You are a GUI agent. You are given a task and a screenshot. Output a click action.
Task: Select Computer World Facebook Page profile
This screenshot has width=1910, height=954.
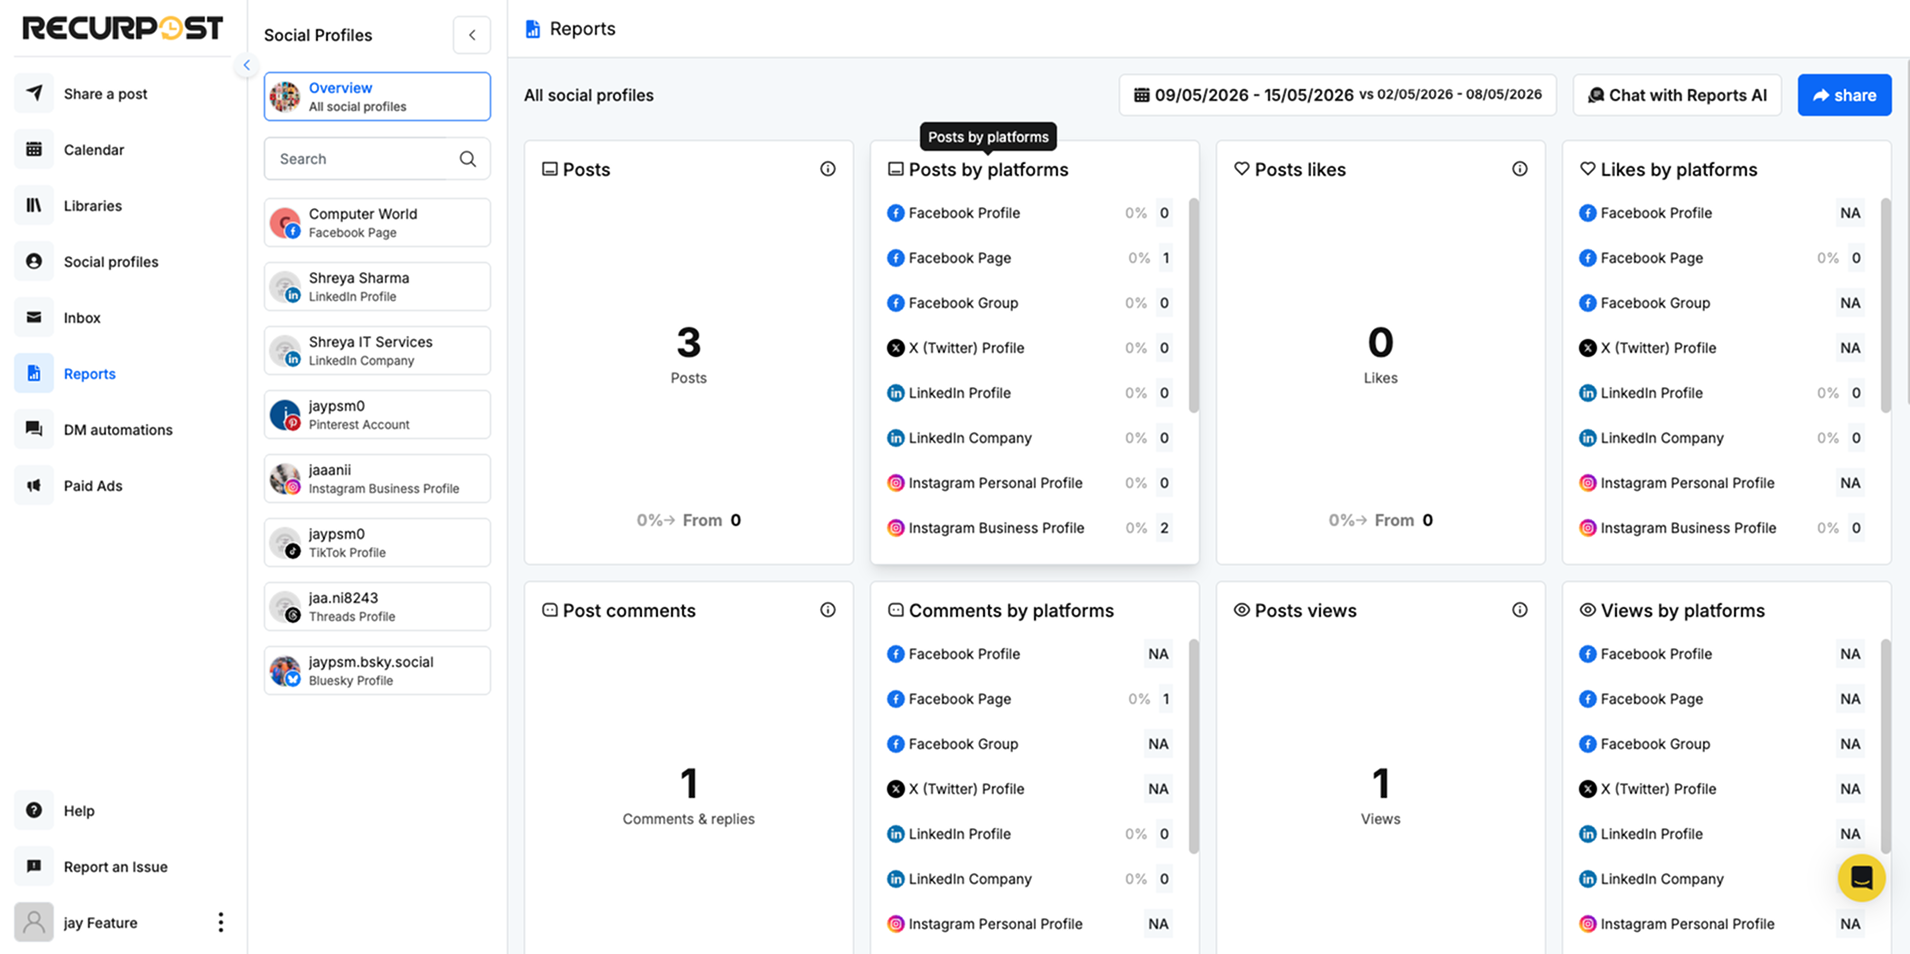(377, 223)
